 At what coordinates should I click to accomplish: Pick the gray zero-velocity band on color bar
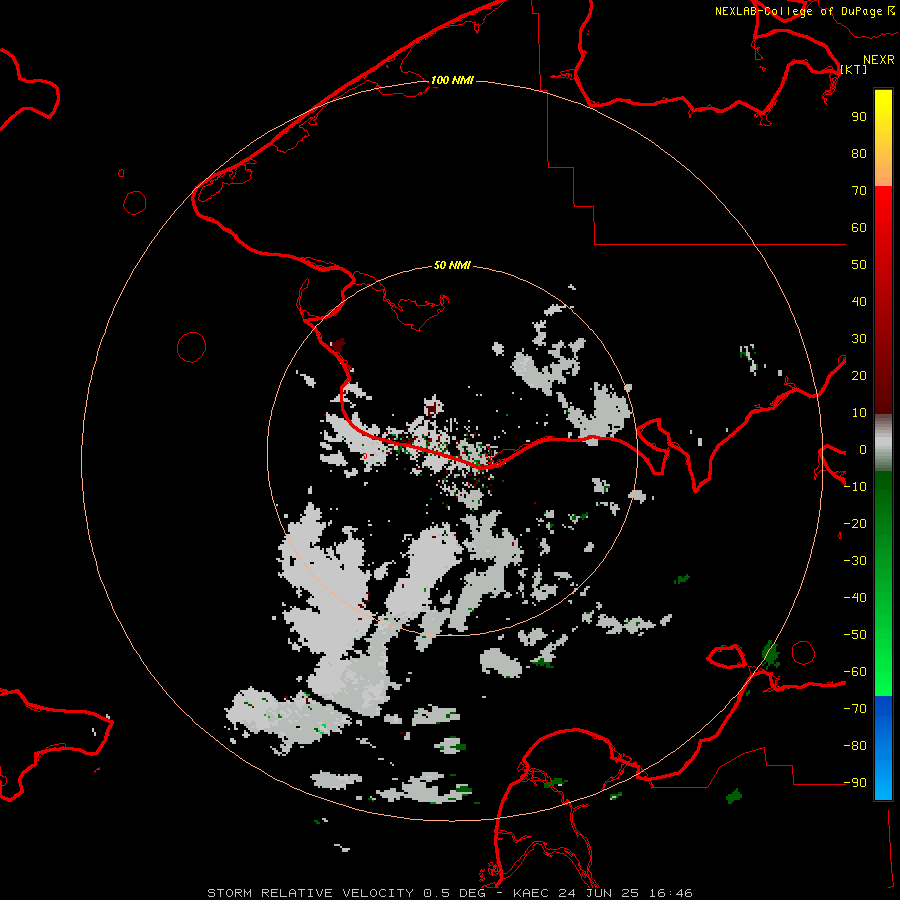click(883, 443)
